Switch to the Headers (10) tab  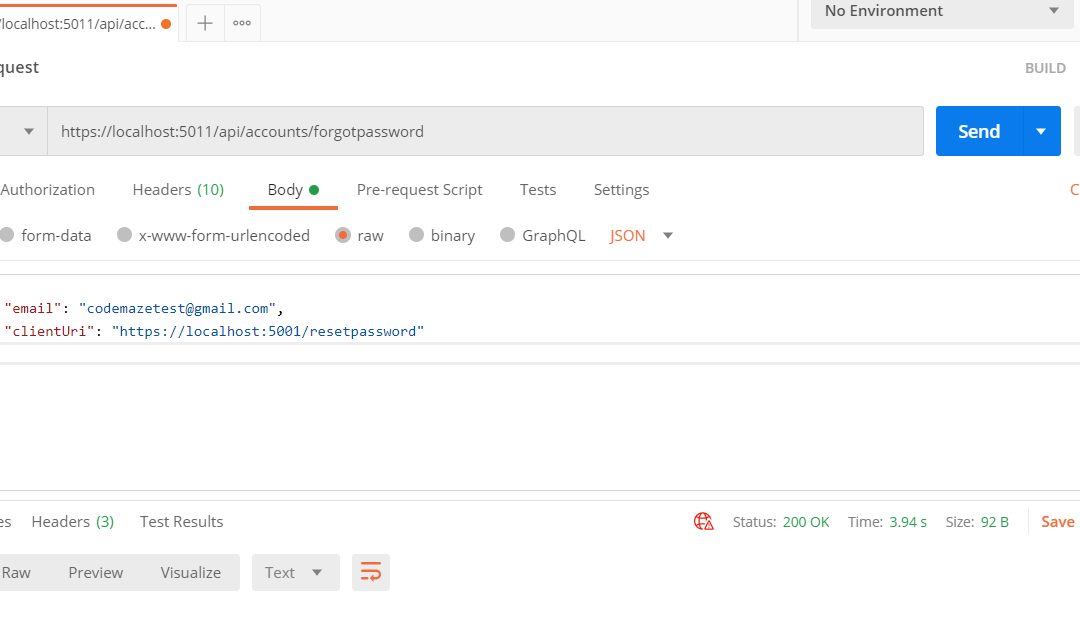pos(178,190)
